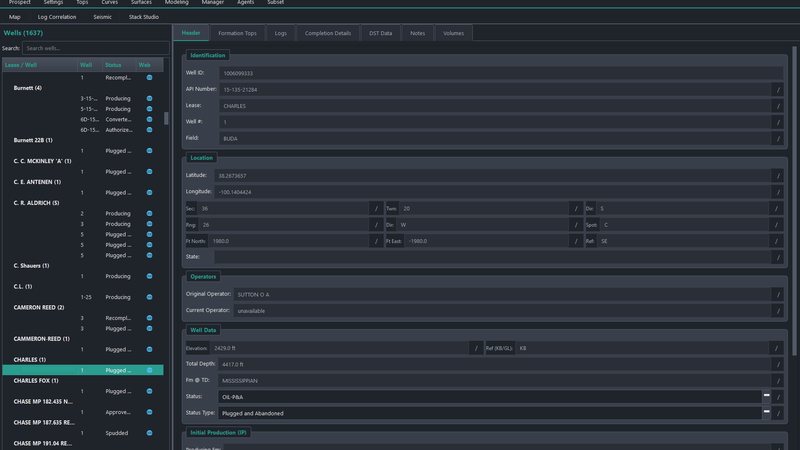The image size is (800, 450).
Task: Collapse the CHARLES (1) lease group
Action: point(30,360)
